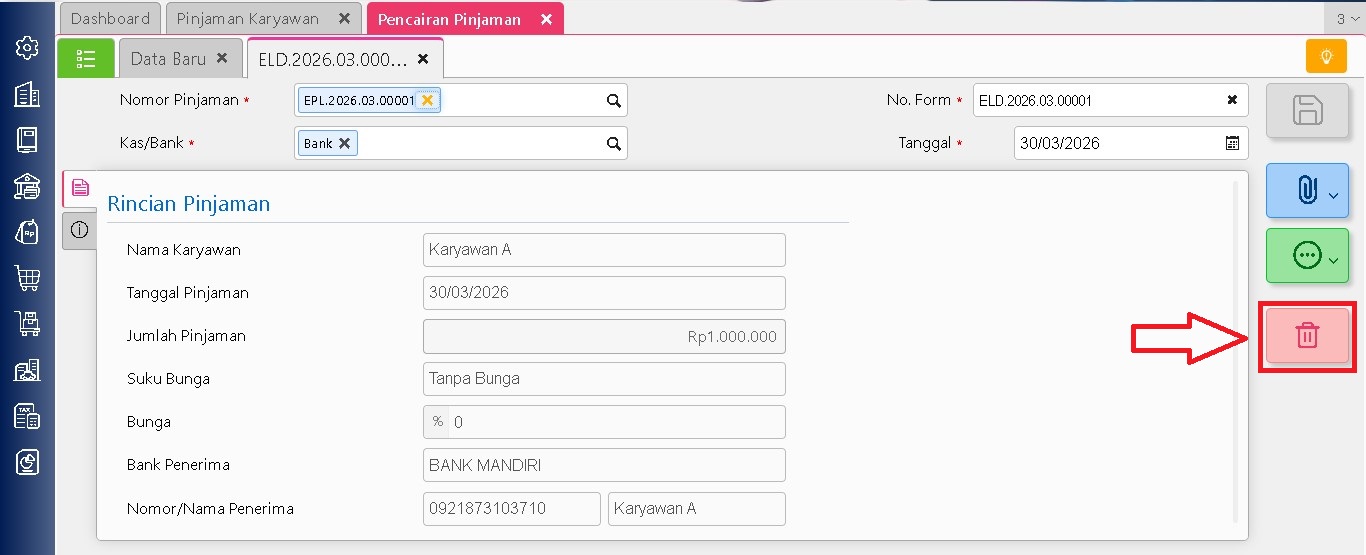Open the green list view button
This screenshot has width=1366, height=555.
(86, 59)
